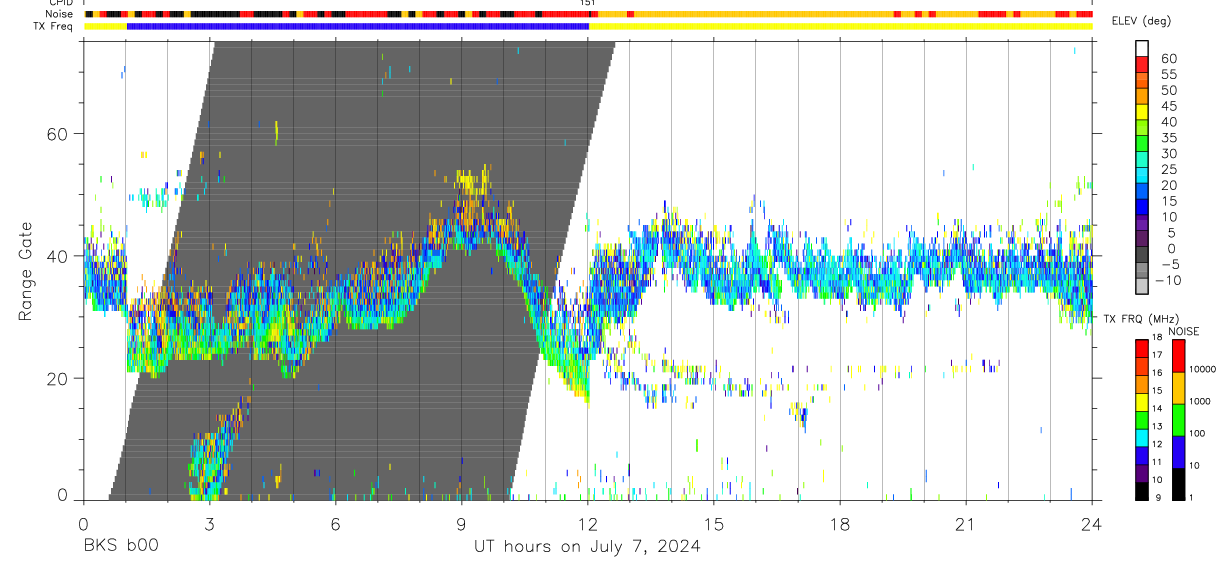Image resolution: width=1228 pixels, height=567 pixels.
Task: Click the blue portion of the TX Freq strip
Action: click(x=358, y=26)
